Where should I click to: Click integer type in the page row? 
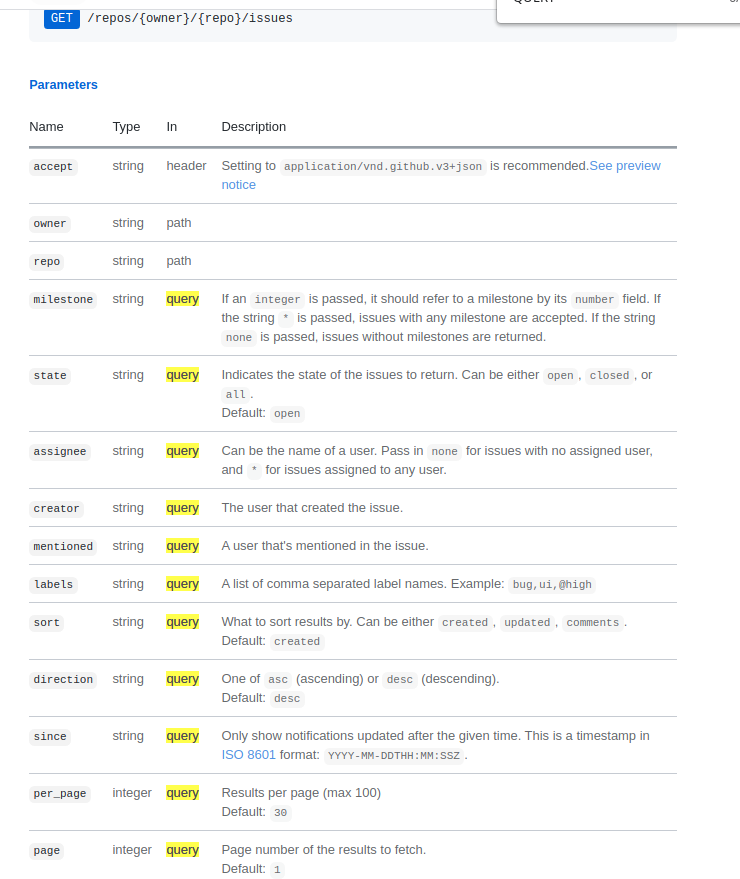[x=132, y=850]
